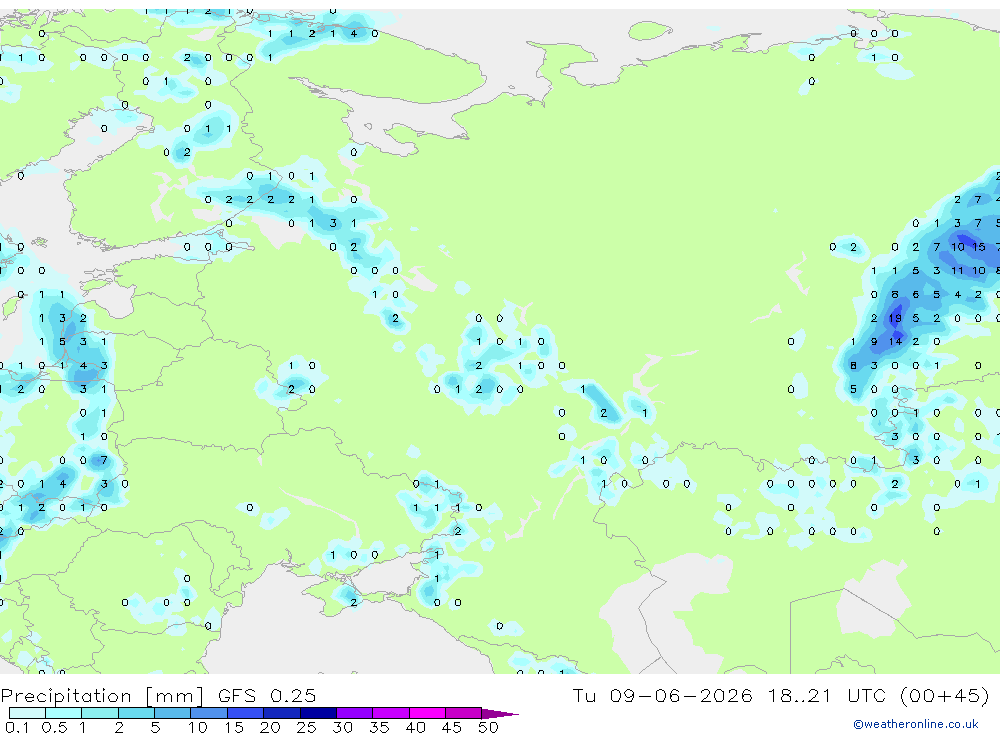The height and width of the screenshot is (733, 1000).
Task: Click the legend label "0.5"
Action: (54, 727)
